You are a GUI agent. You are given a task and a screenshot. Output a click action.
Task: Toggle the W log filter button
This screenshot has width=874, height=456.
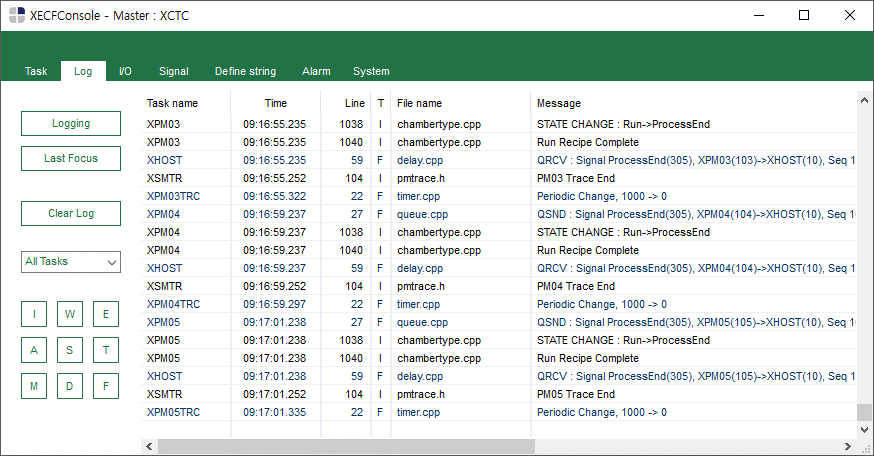(x=70, y=314)
